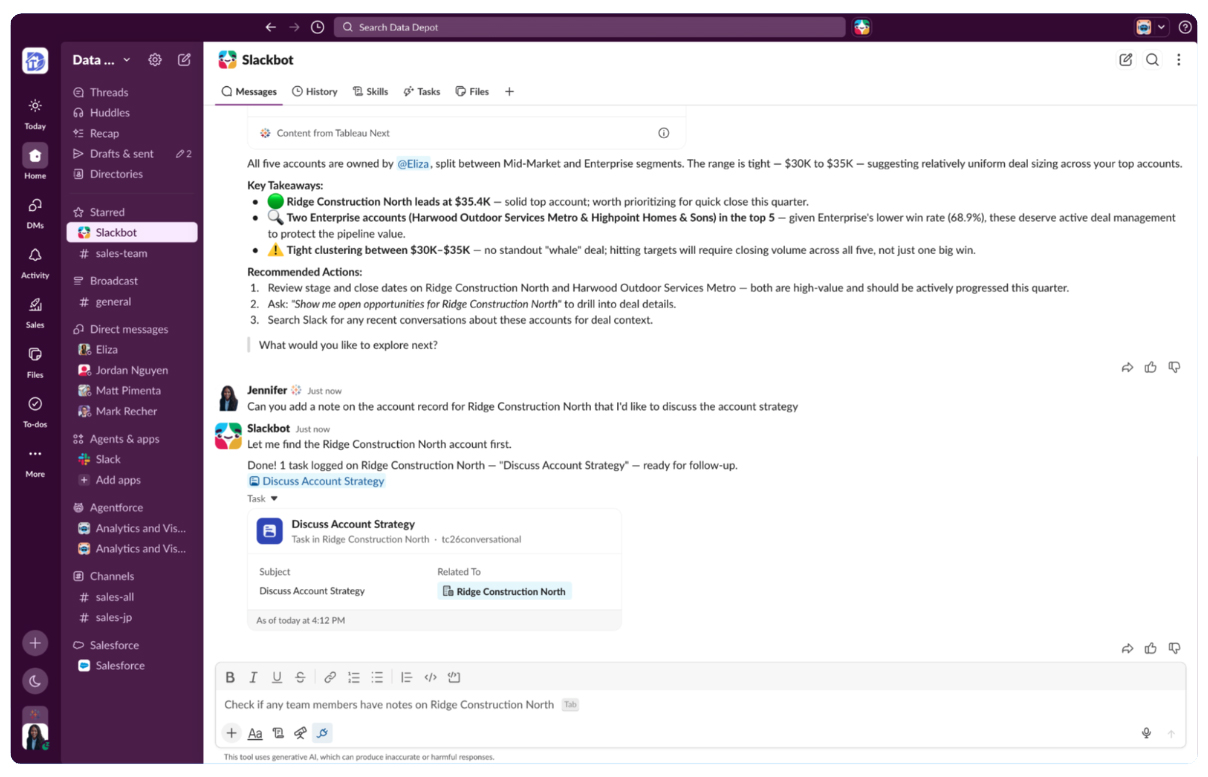
Task: Share the message below the task card
Action: [1127, 648]
